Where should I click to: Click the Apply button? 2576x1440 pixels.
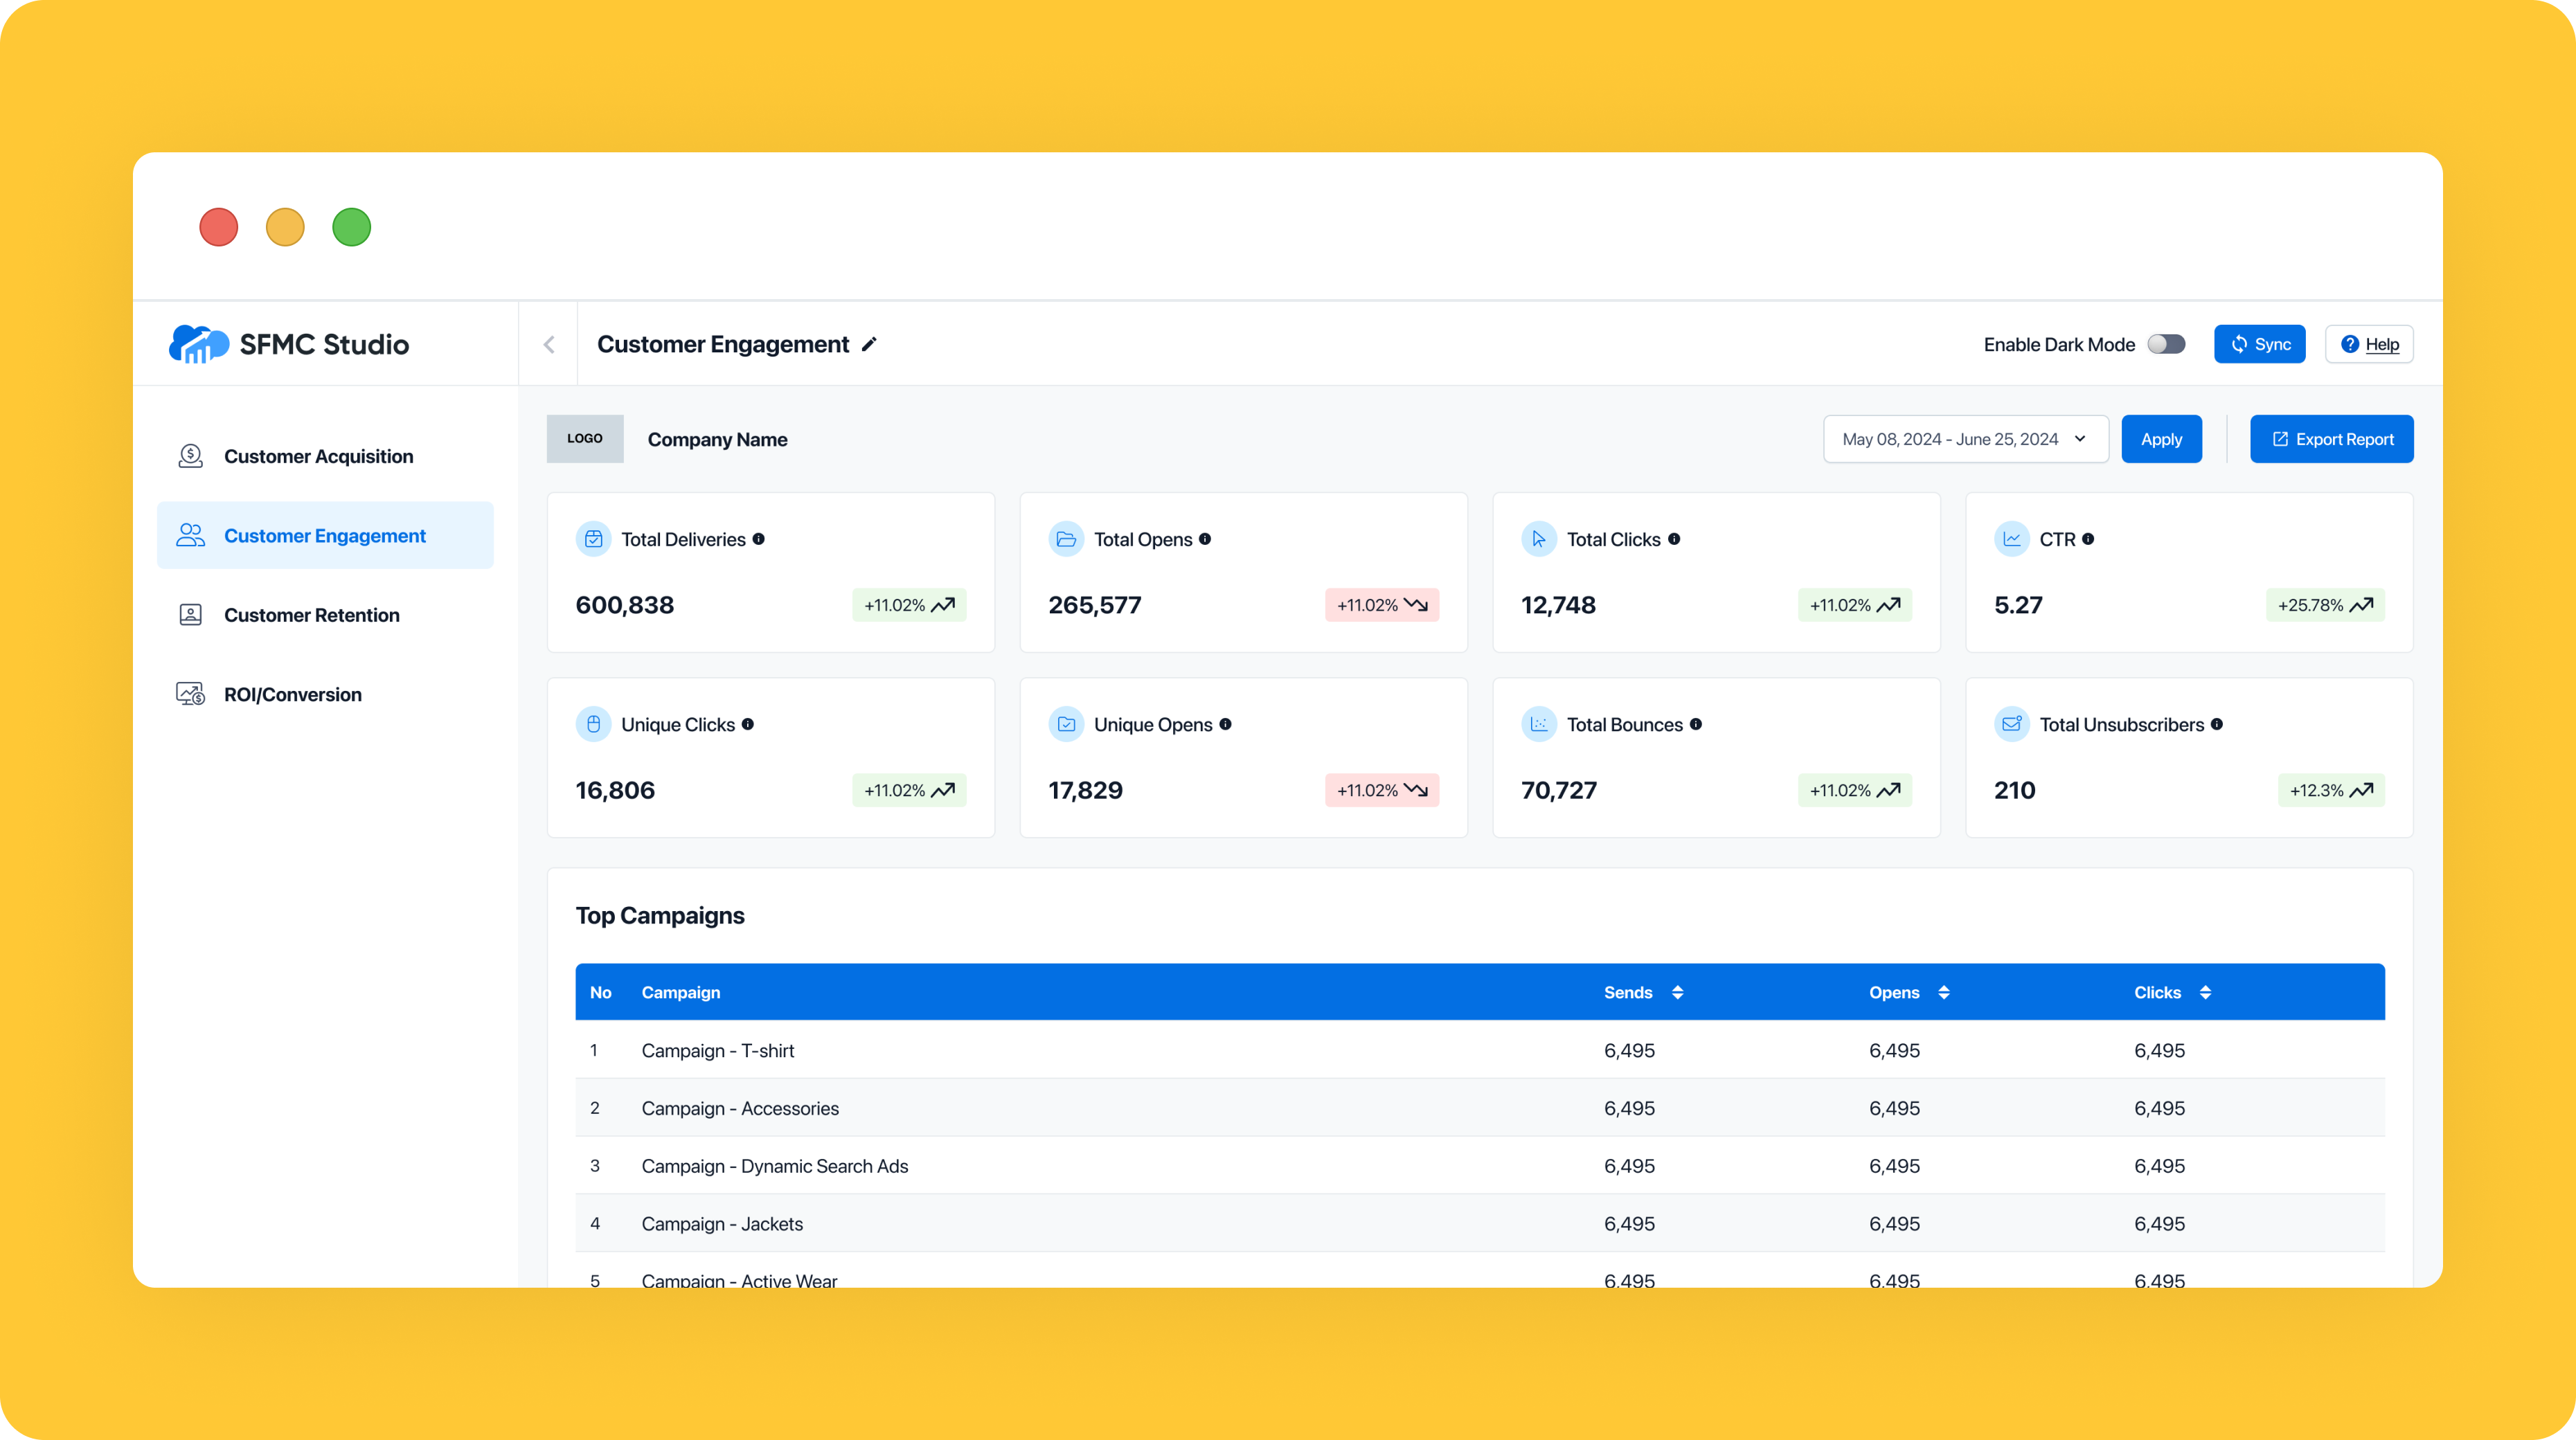coord(2161,439)
